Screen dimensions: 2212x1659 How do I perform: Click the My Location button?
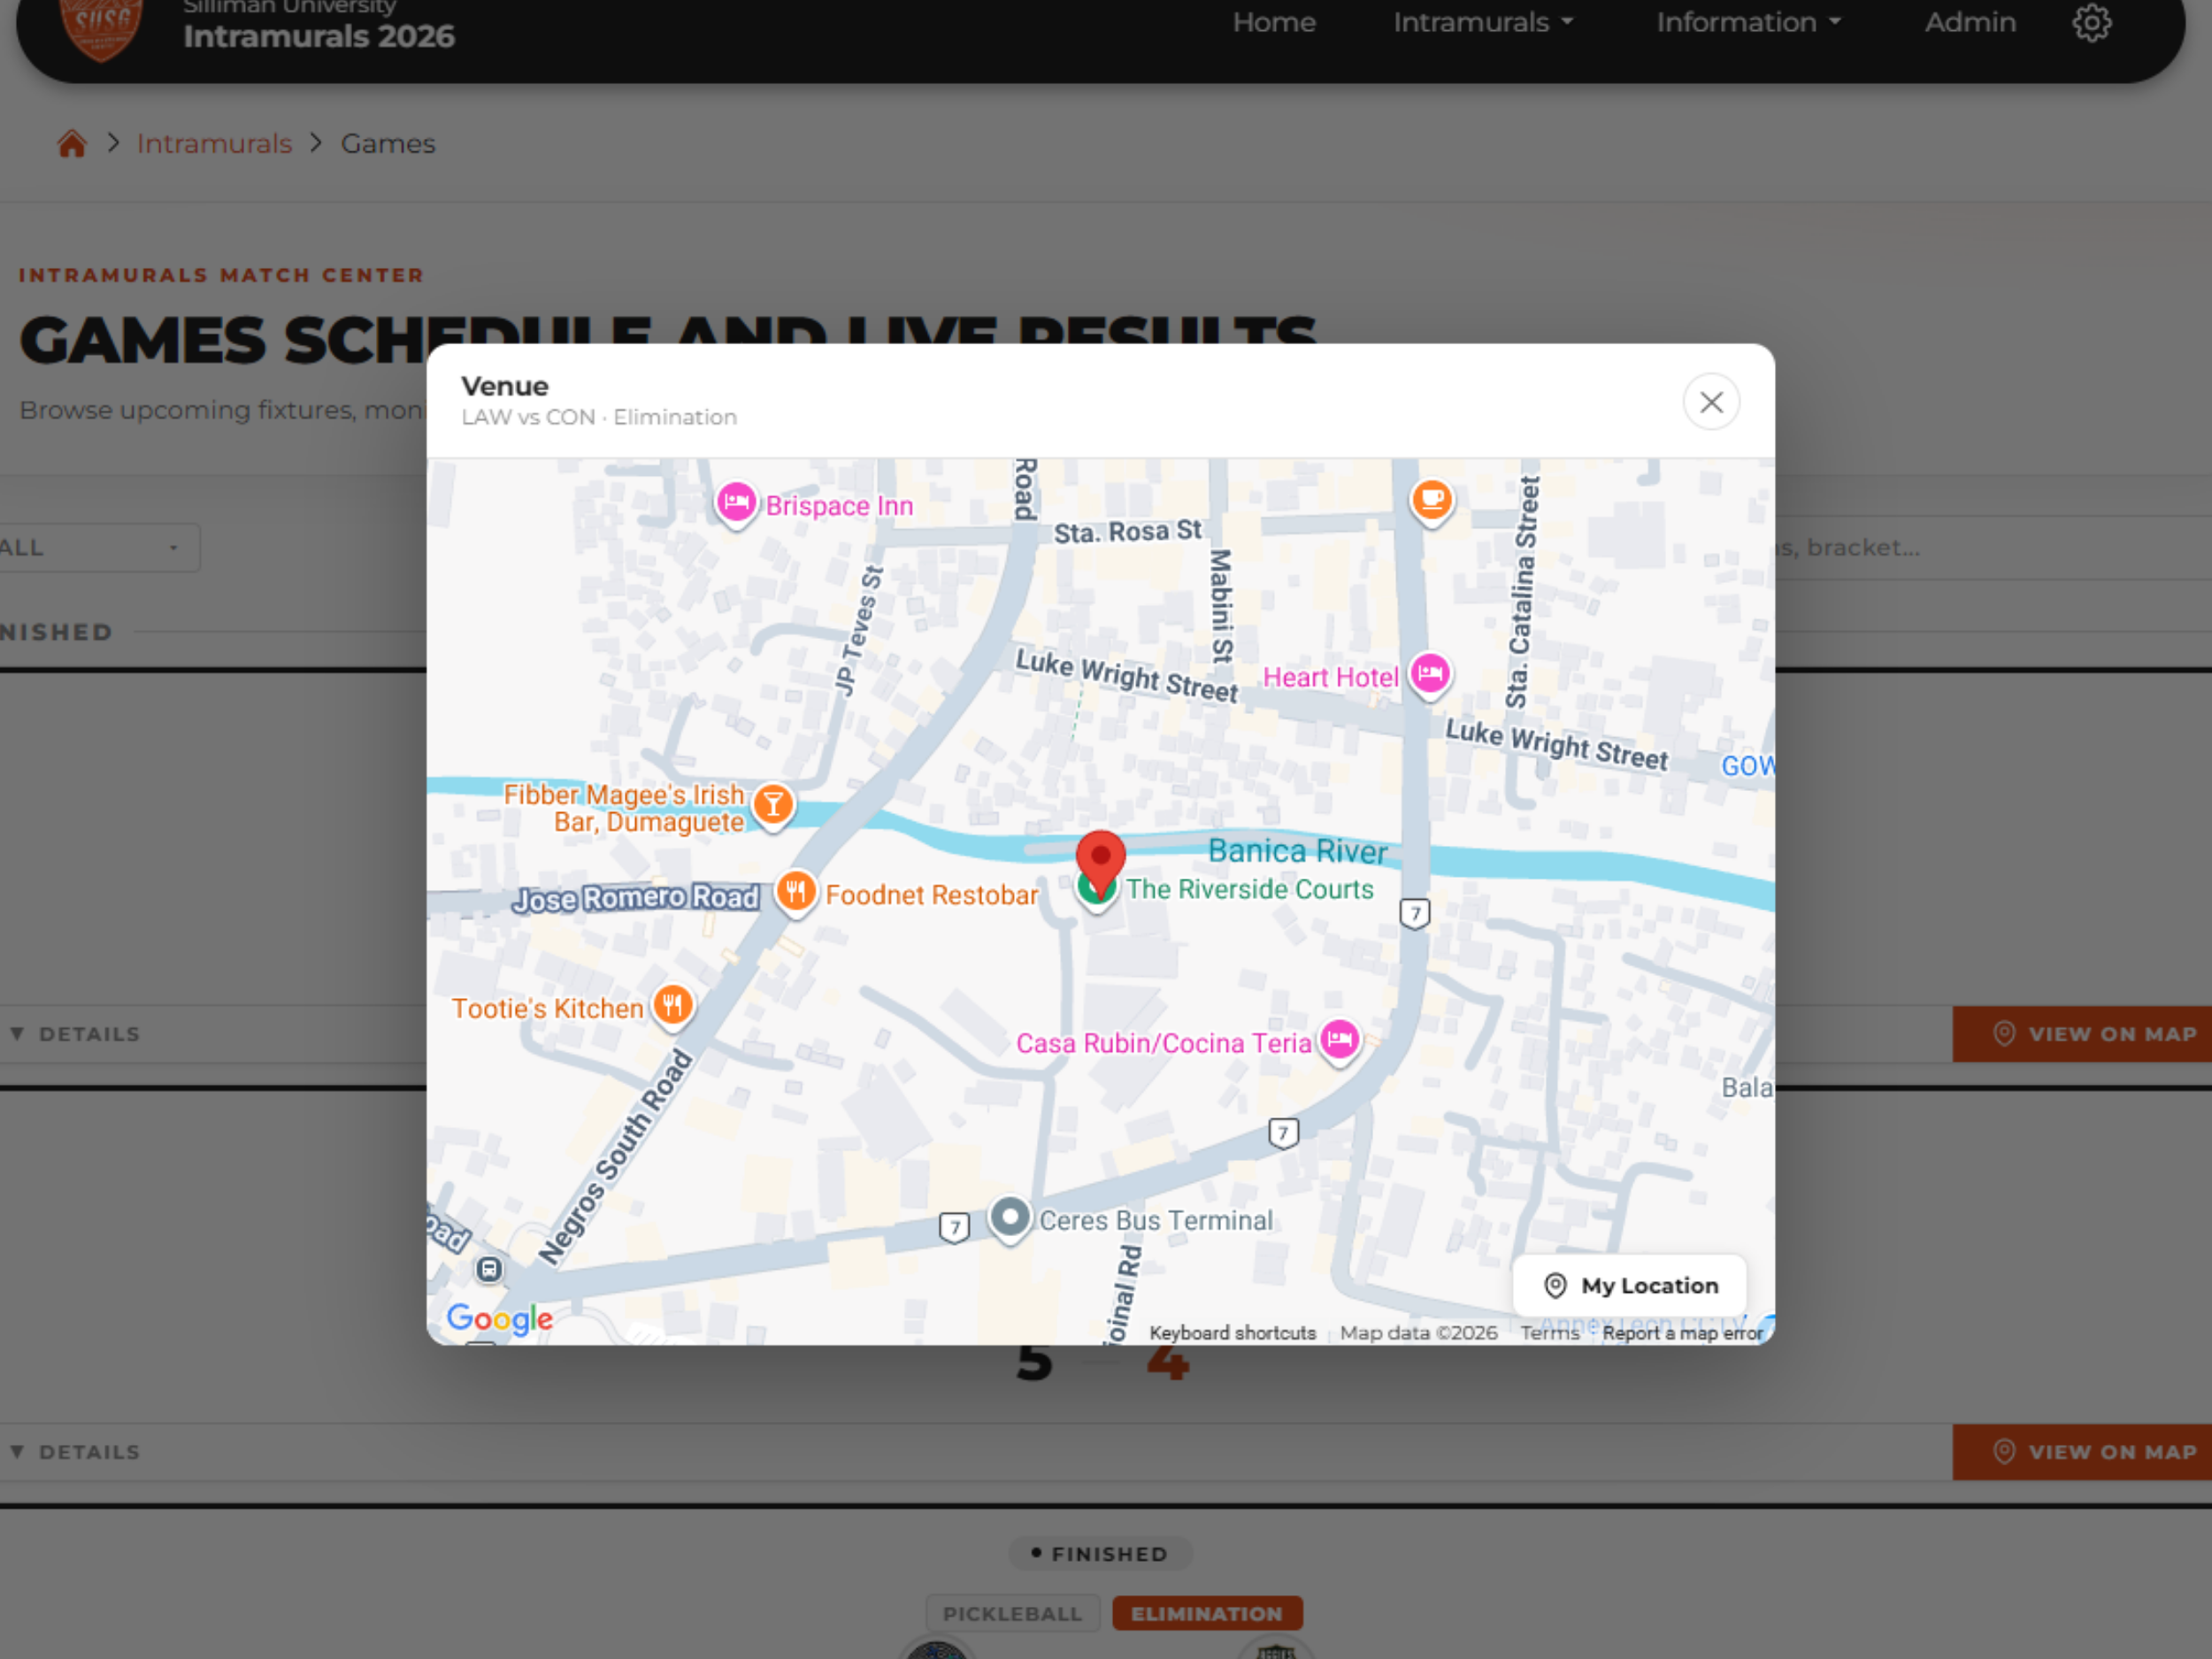click(x=1630, y=1285)
